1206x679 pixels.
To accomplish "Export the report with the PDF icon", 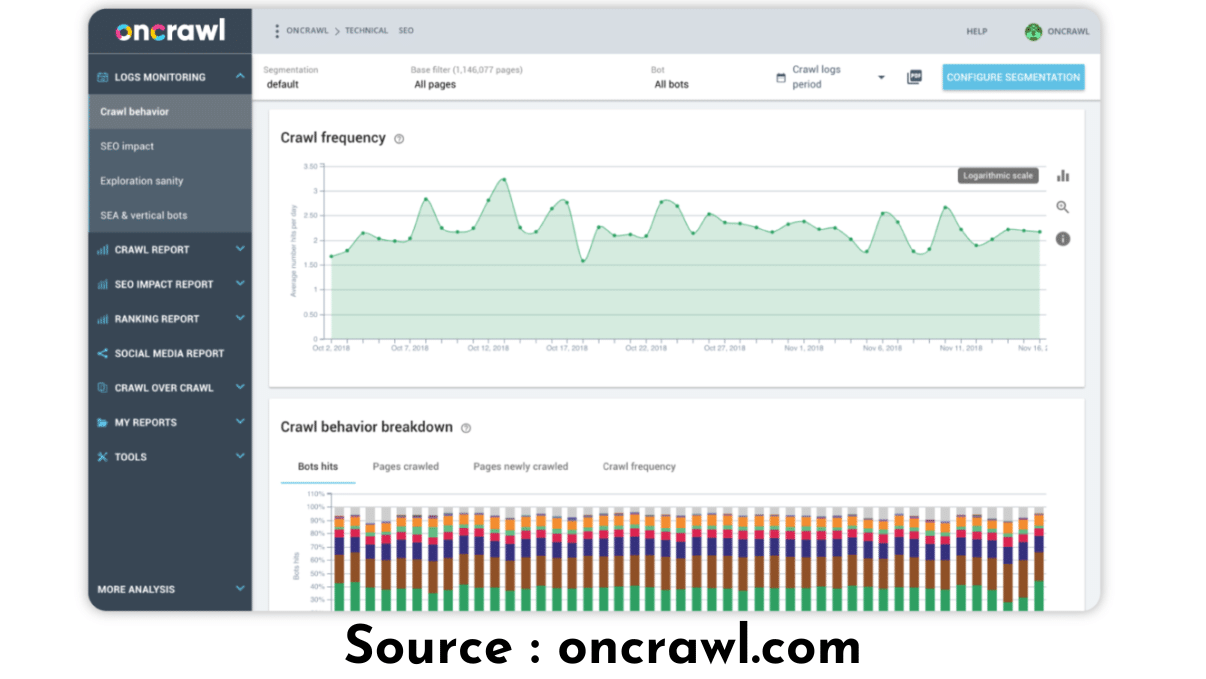I will tap(914, 77).
